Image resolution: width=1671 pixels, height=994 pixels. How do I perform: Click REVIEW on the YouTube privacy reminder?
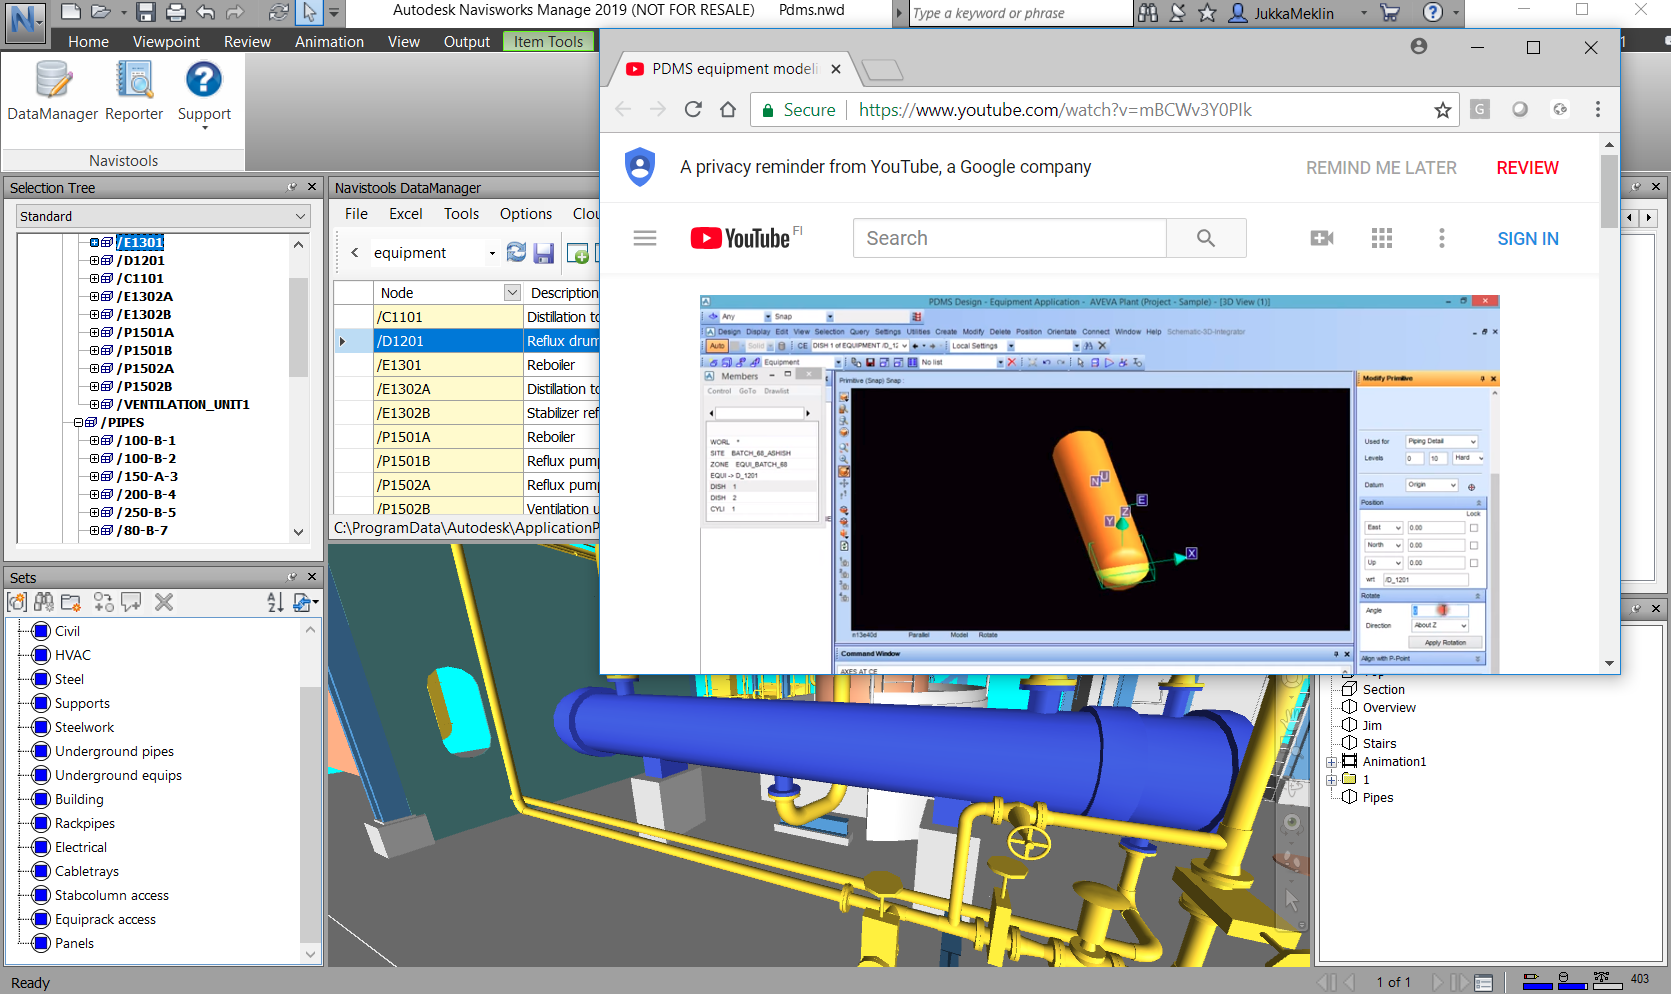[1527, 168]
